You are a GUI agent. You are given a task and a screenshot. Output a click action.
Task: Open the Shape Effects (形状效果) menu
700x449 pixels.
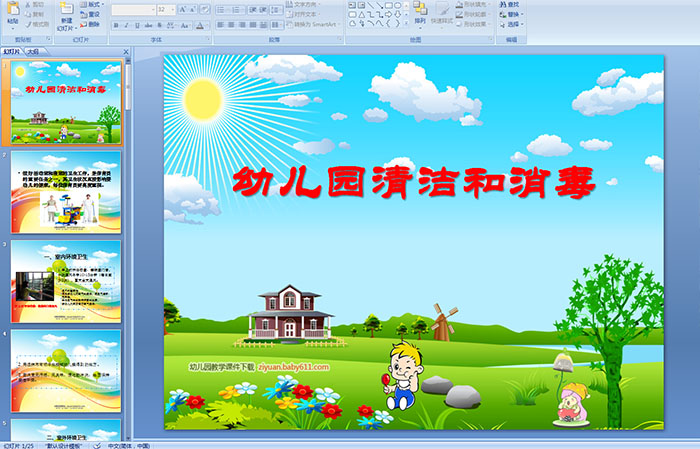[472, 24]
